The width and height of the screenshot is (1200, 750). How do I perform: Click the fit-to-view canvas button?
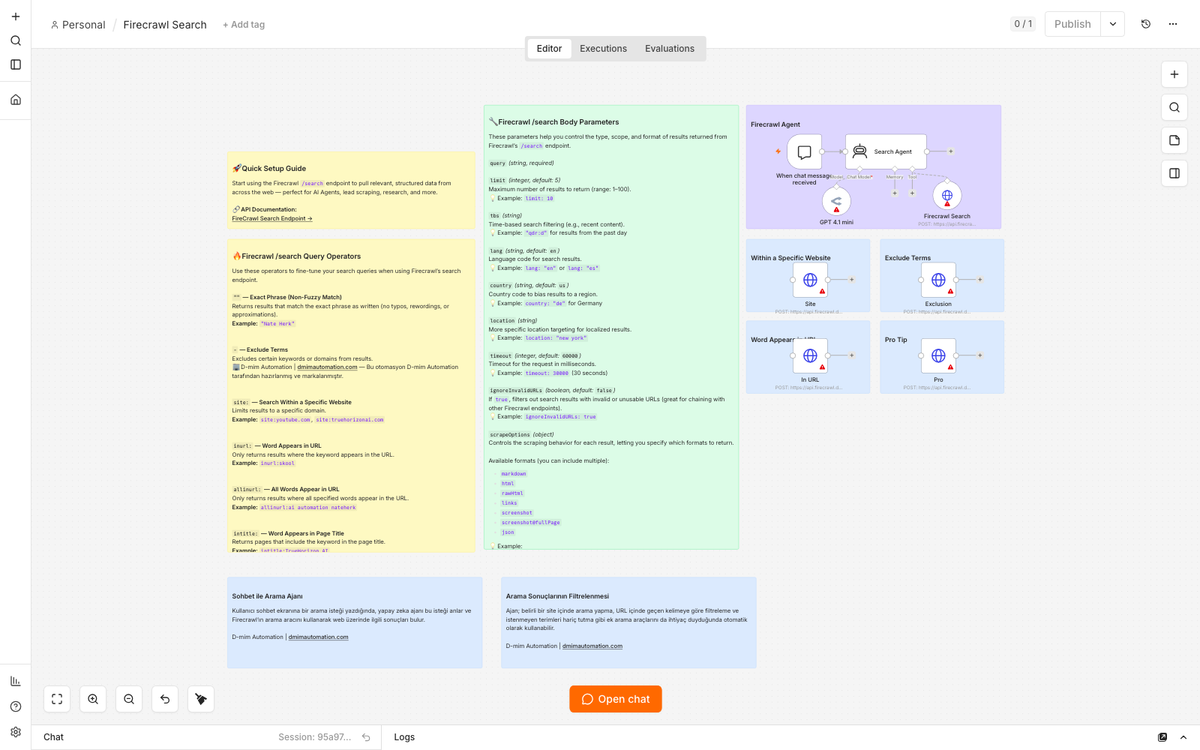57,699
